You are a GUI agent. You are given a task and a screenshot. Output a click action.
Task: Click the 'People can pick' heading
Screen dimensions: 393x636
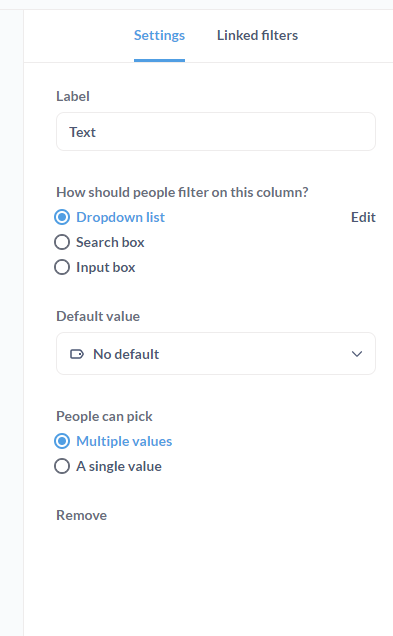pos(104,417)
